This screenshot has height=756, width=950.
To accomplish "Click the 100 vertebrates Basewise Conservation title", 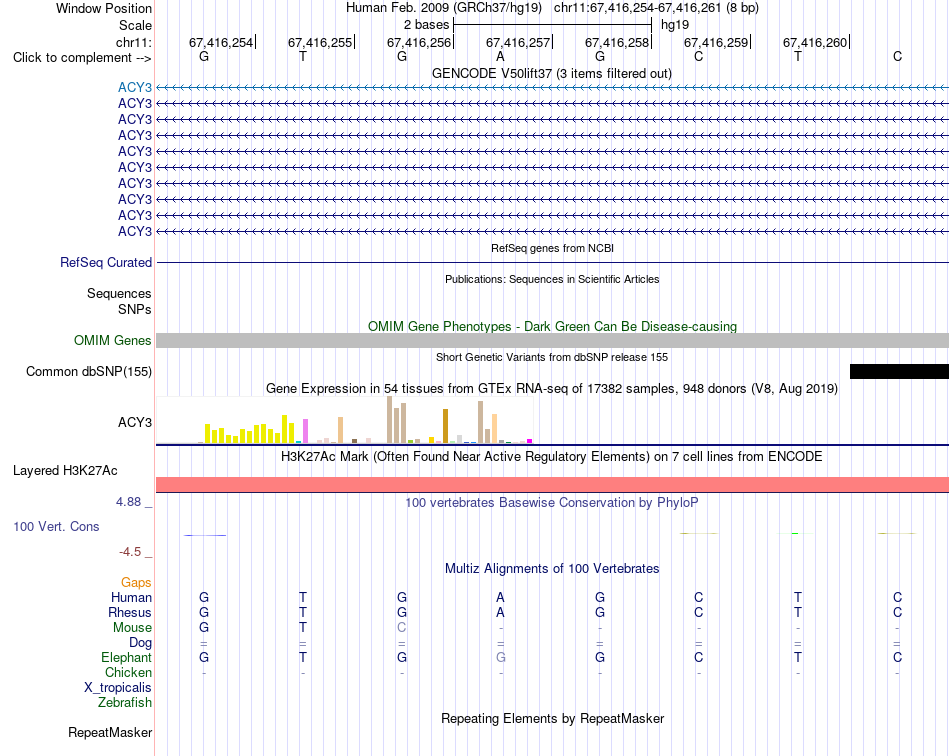I will (x=552, y=502).
